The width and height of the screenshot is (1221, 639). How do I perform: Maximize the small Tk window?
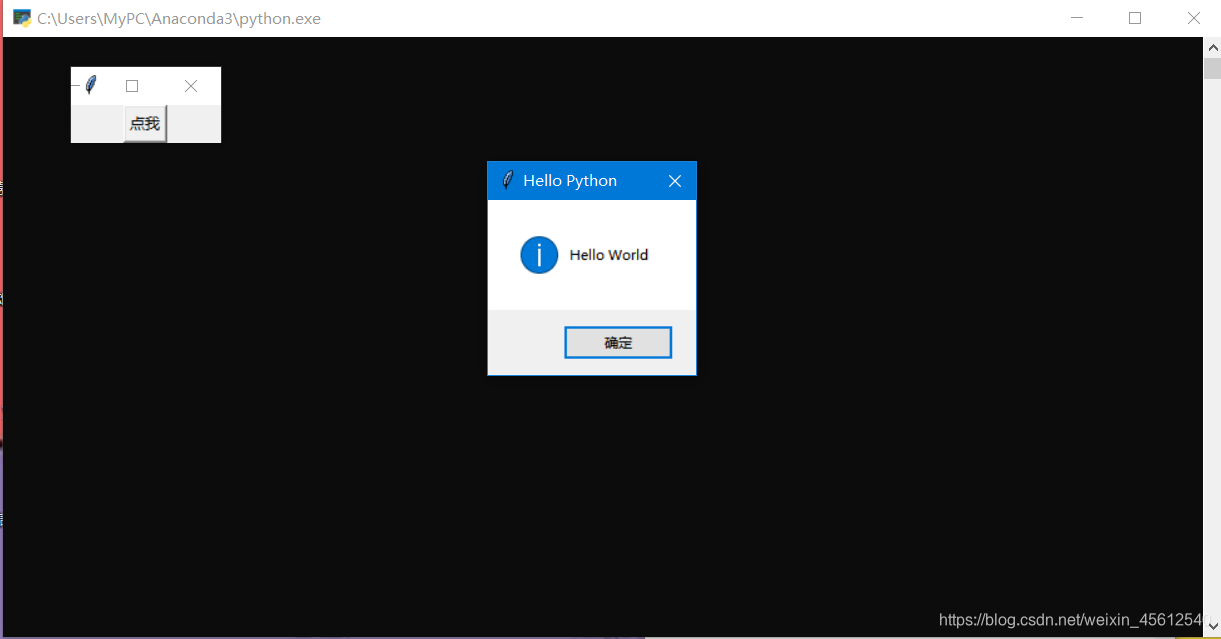131,86
